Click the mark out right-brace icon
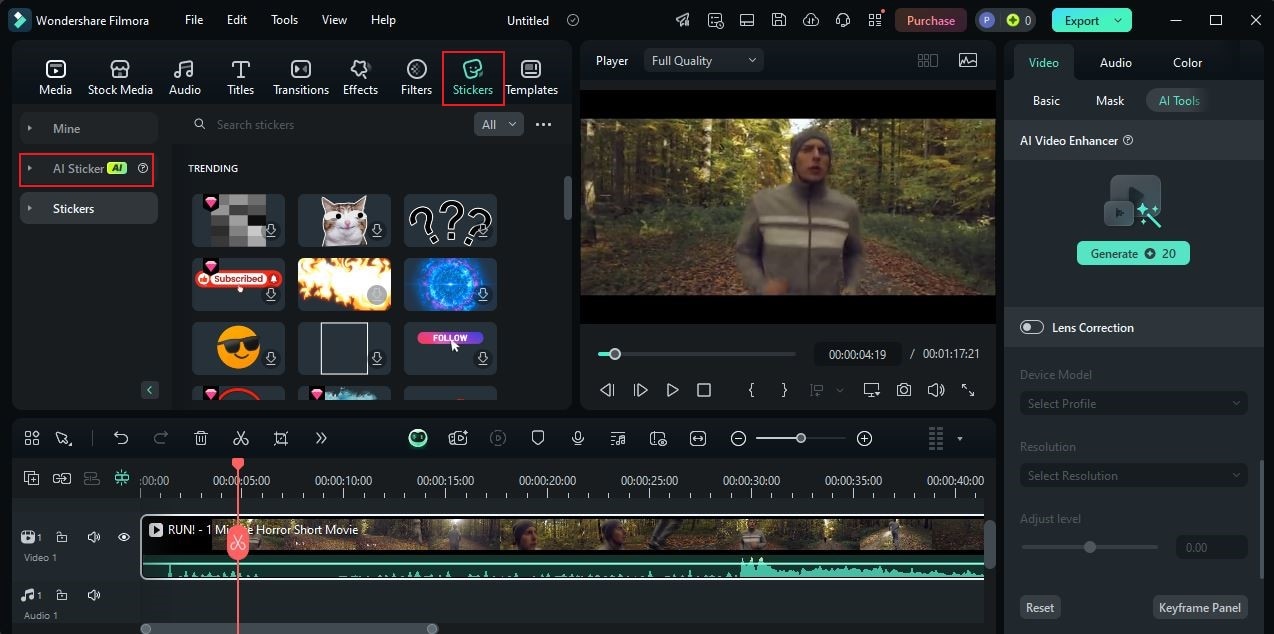Image resolution: width=1274 pixels, height=634 pixels. pyautogui.click(x=784, y=390)
